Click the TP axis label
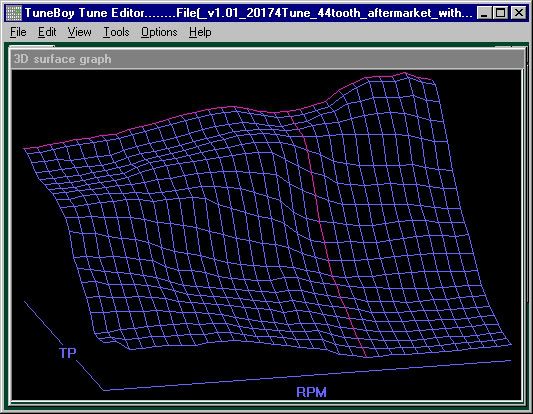 point(68,353)
